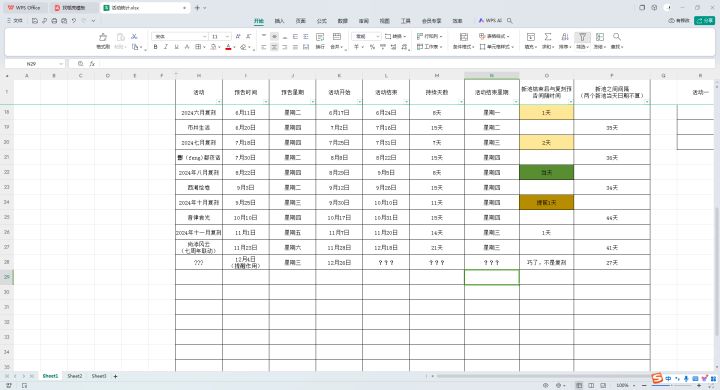
Task: Switch to the Start (开始) ribbon tab
Action: [x=259, y=21]
